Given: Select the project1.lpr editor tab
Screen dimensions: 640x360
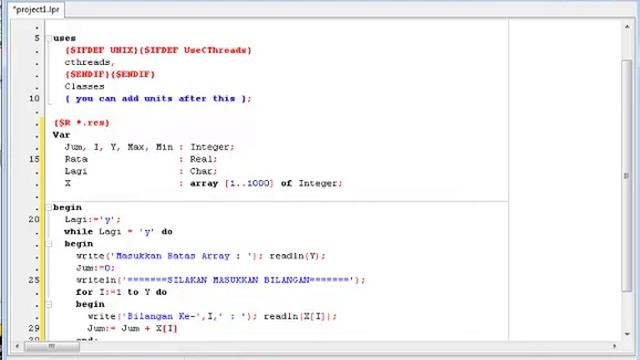Looking at the screenshot, I should point(36,10).
